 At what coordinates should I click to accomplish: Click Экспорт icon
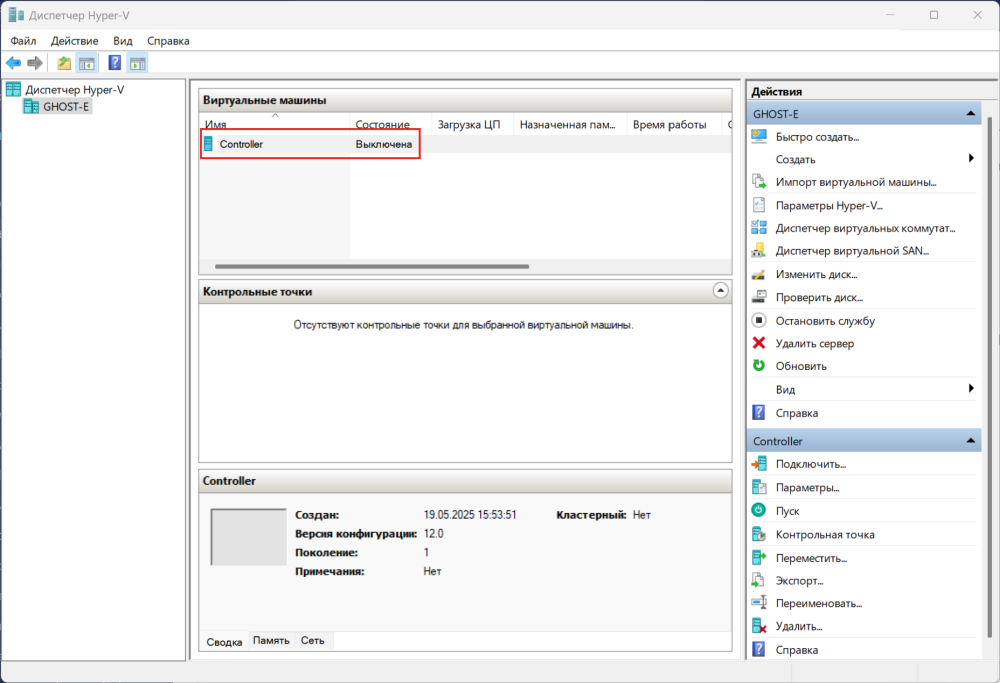pyautogui.click(x=759, y=580)
